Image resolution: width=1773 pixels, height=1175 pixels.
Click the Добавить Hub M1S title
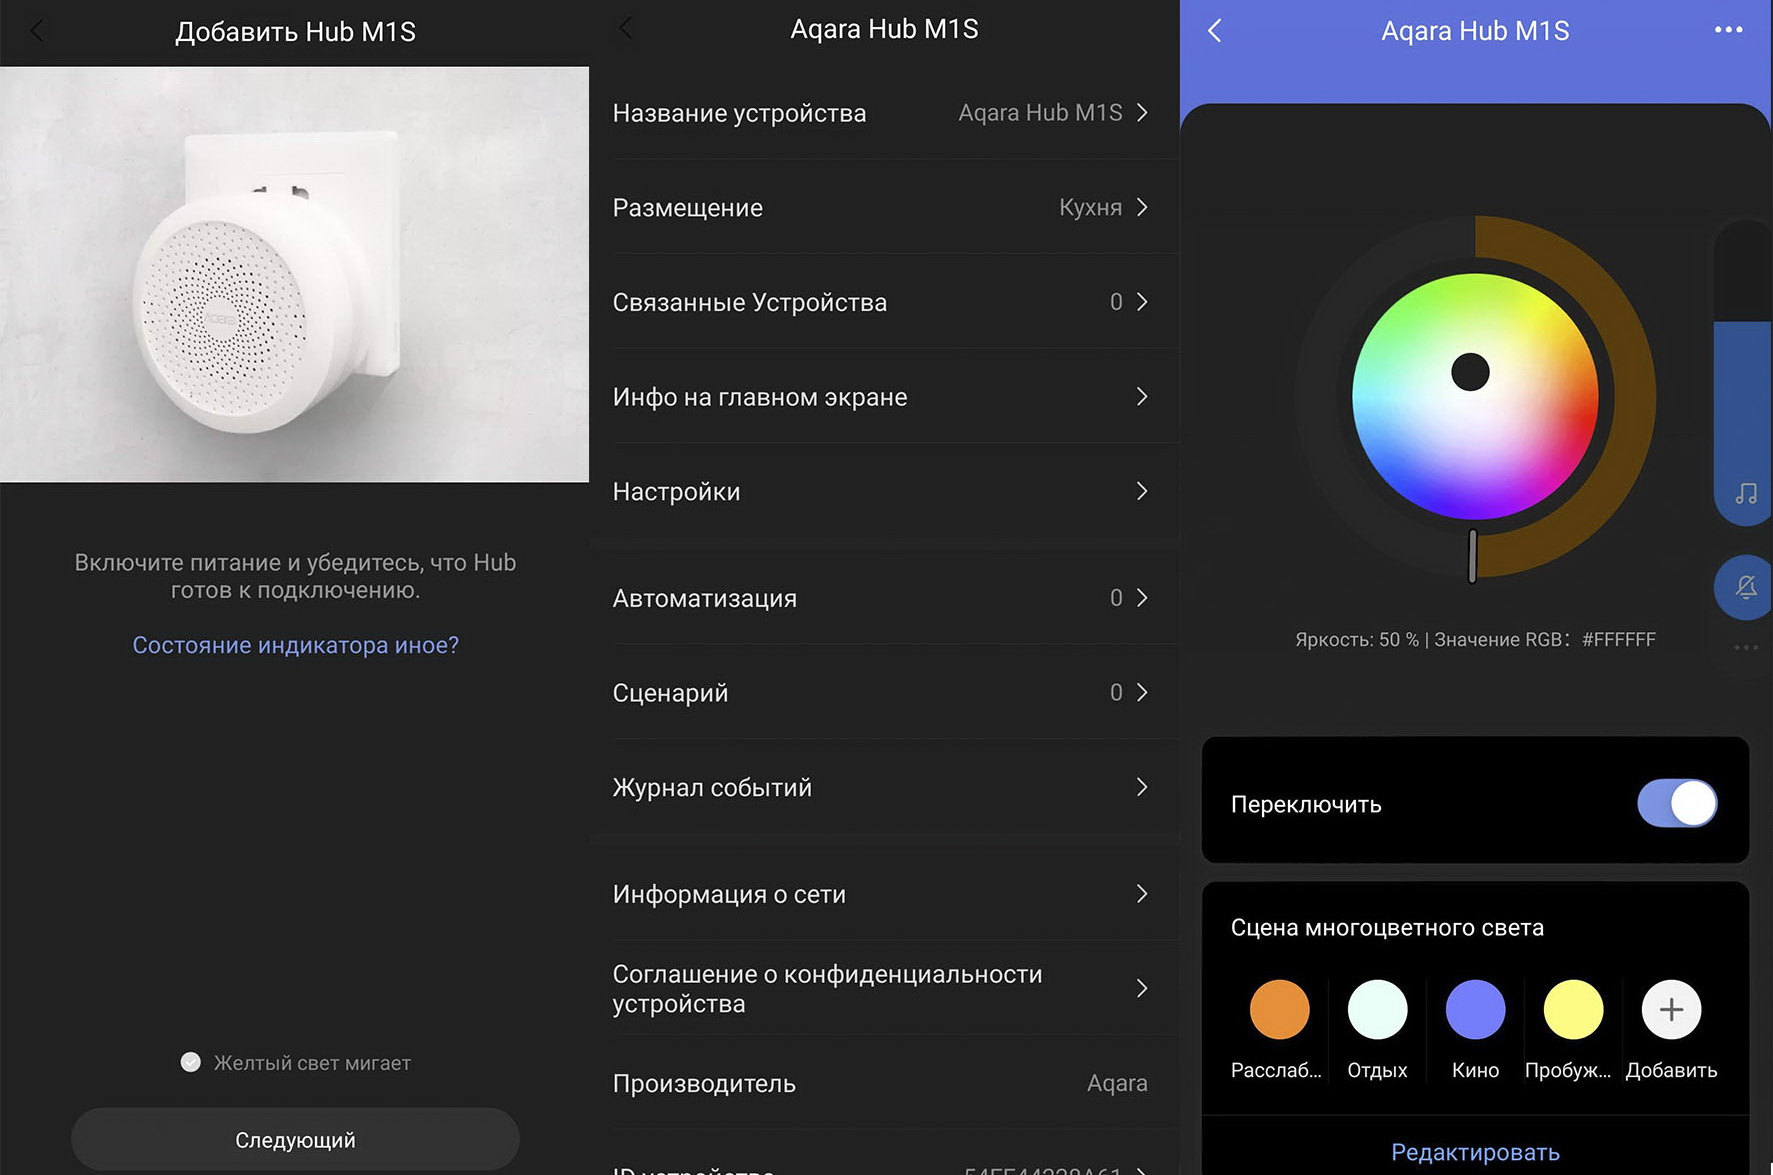click(x=295, y=32)
